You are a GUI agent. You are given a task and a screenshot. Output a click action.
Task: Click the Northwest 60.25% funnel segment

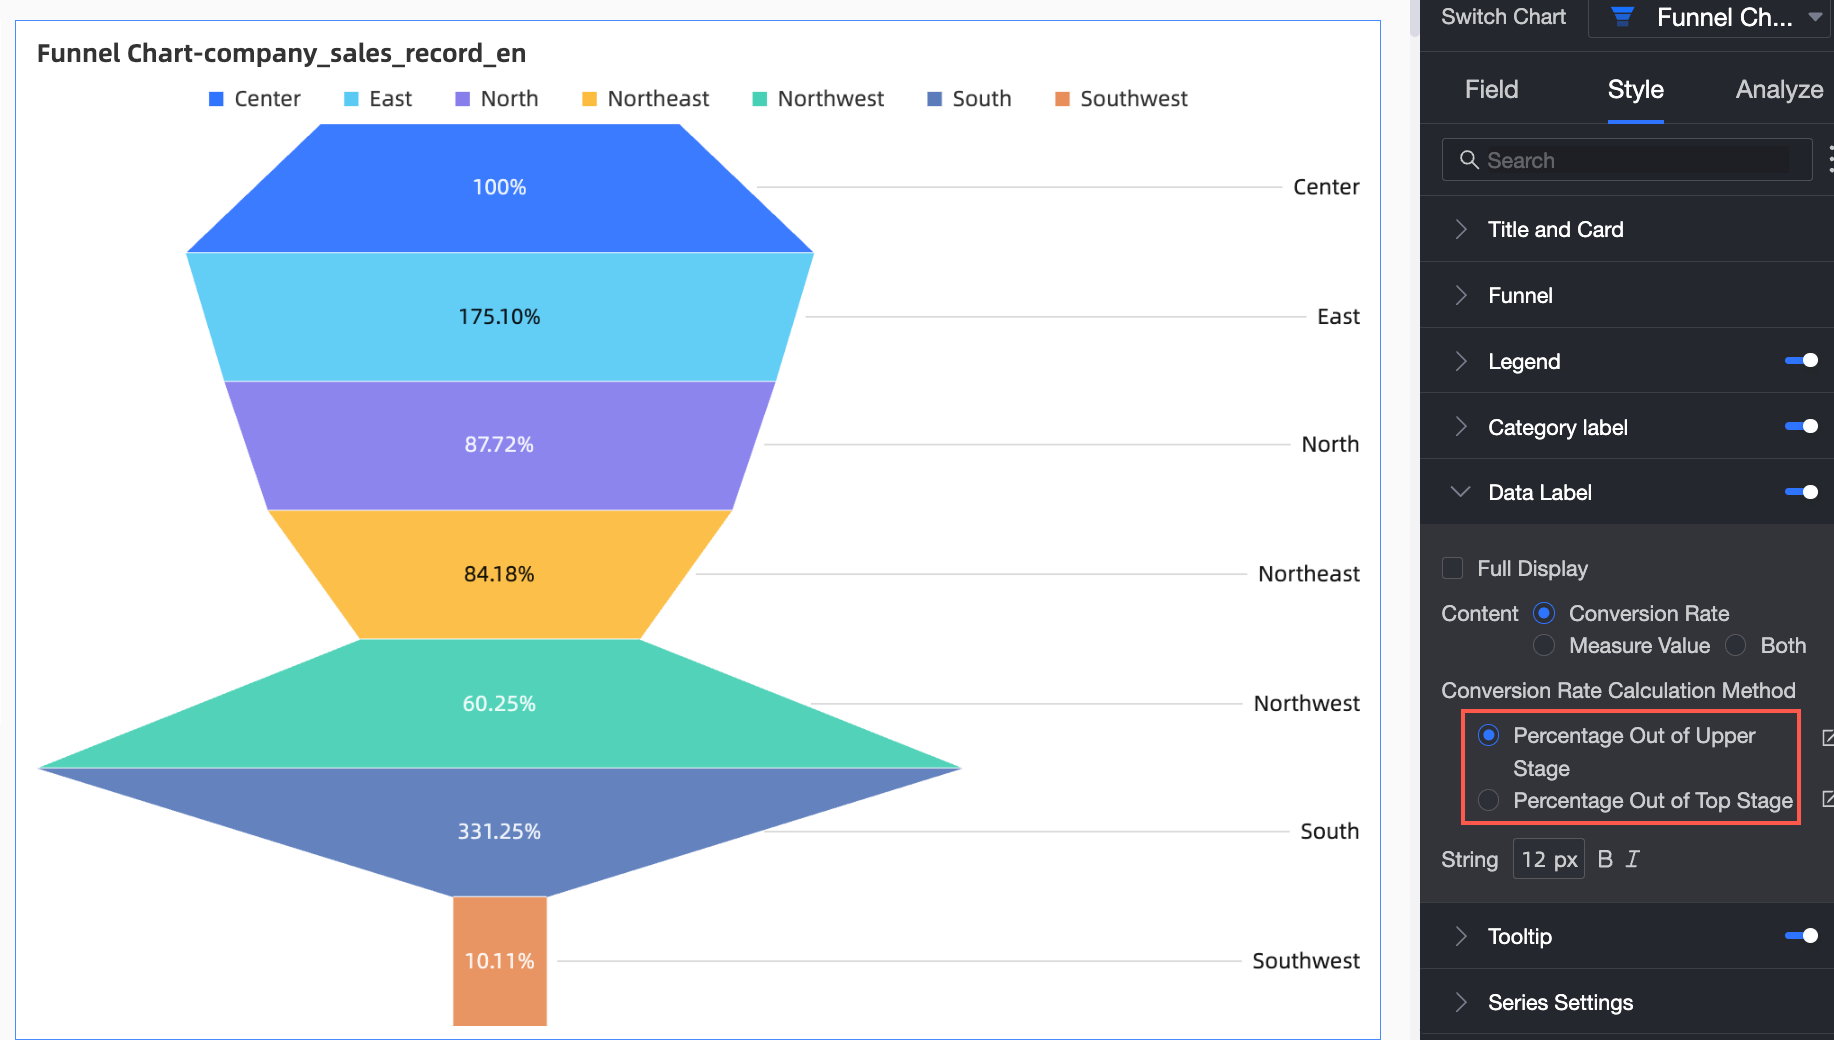pos(499,703)
